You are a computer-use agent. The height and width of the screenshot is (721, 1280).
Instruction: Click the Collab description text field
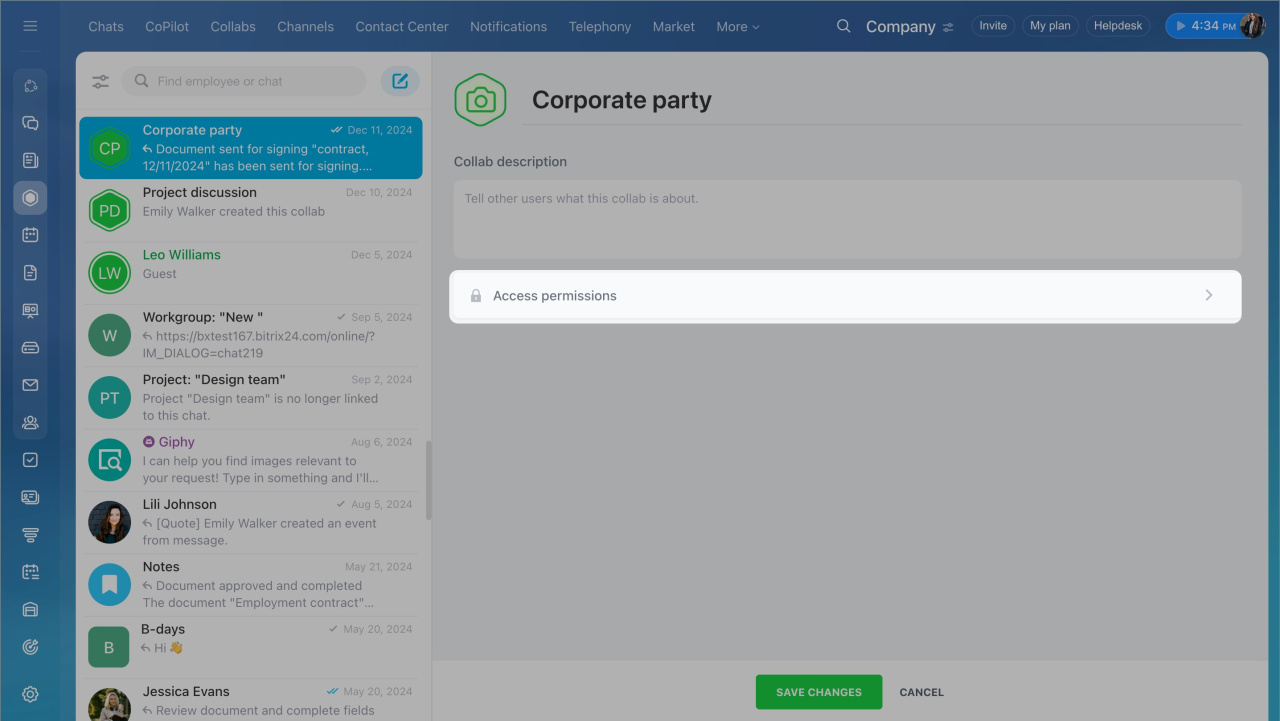coord(847,219)
